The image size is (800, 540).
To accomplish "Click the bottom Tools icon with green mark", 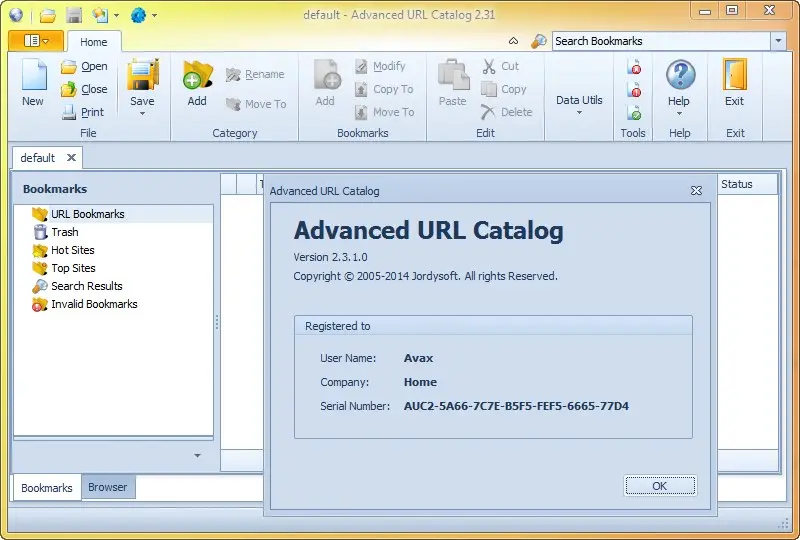I will (634, 112).
